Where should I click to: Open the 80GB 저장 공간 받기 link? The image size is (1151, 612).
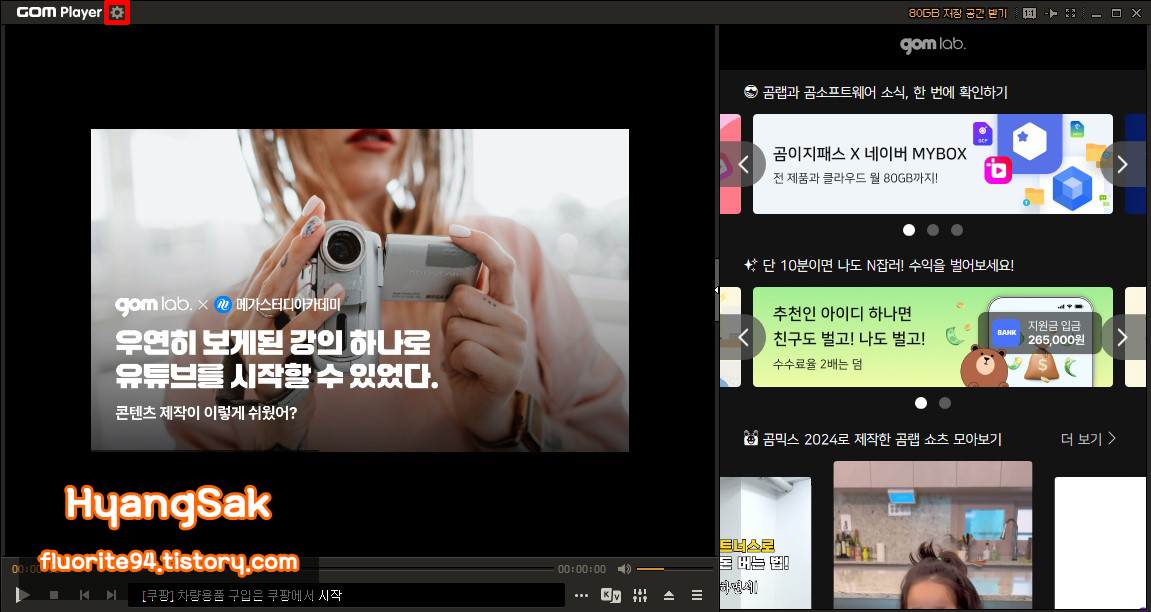click(x=958, y=13)
